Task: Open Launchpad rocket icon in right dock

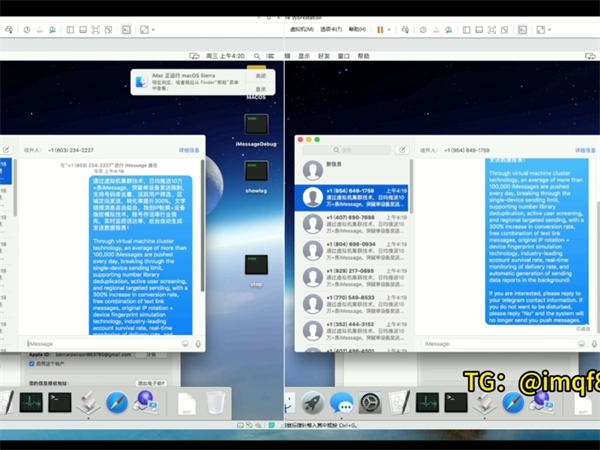Action: coord(313,403)
